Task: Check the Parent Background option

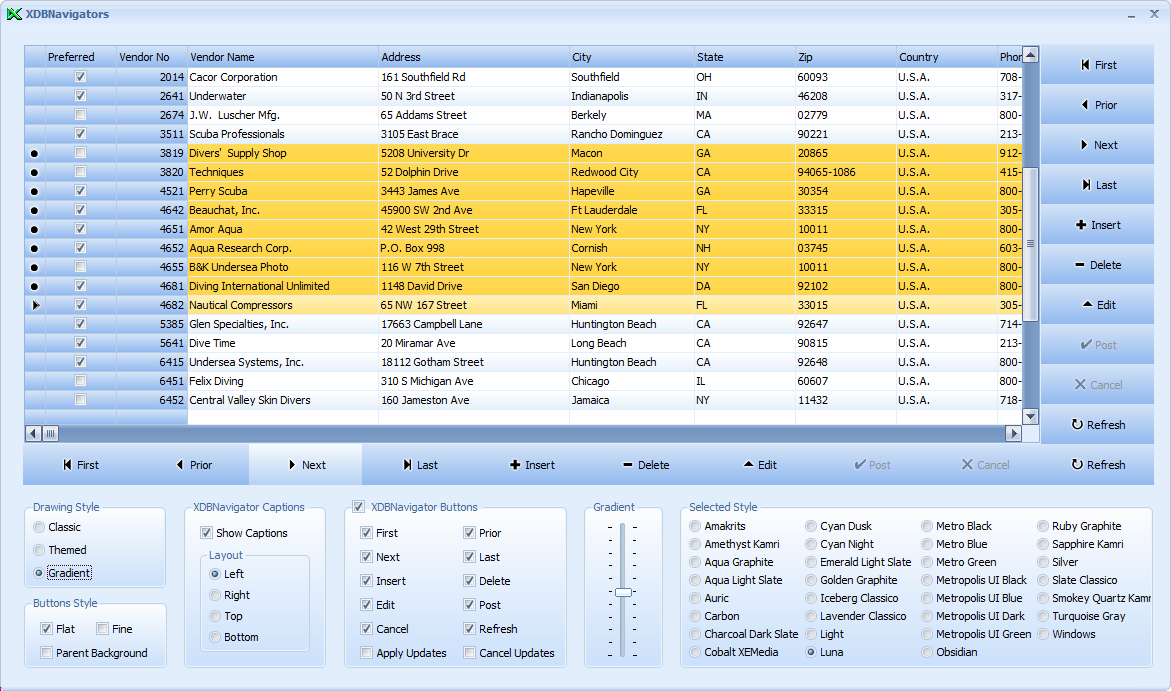Action: (47, 653)
